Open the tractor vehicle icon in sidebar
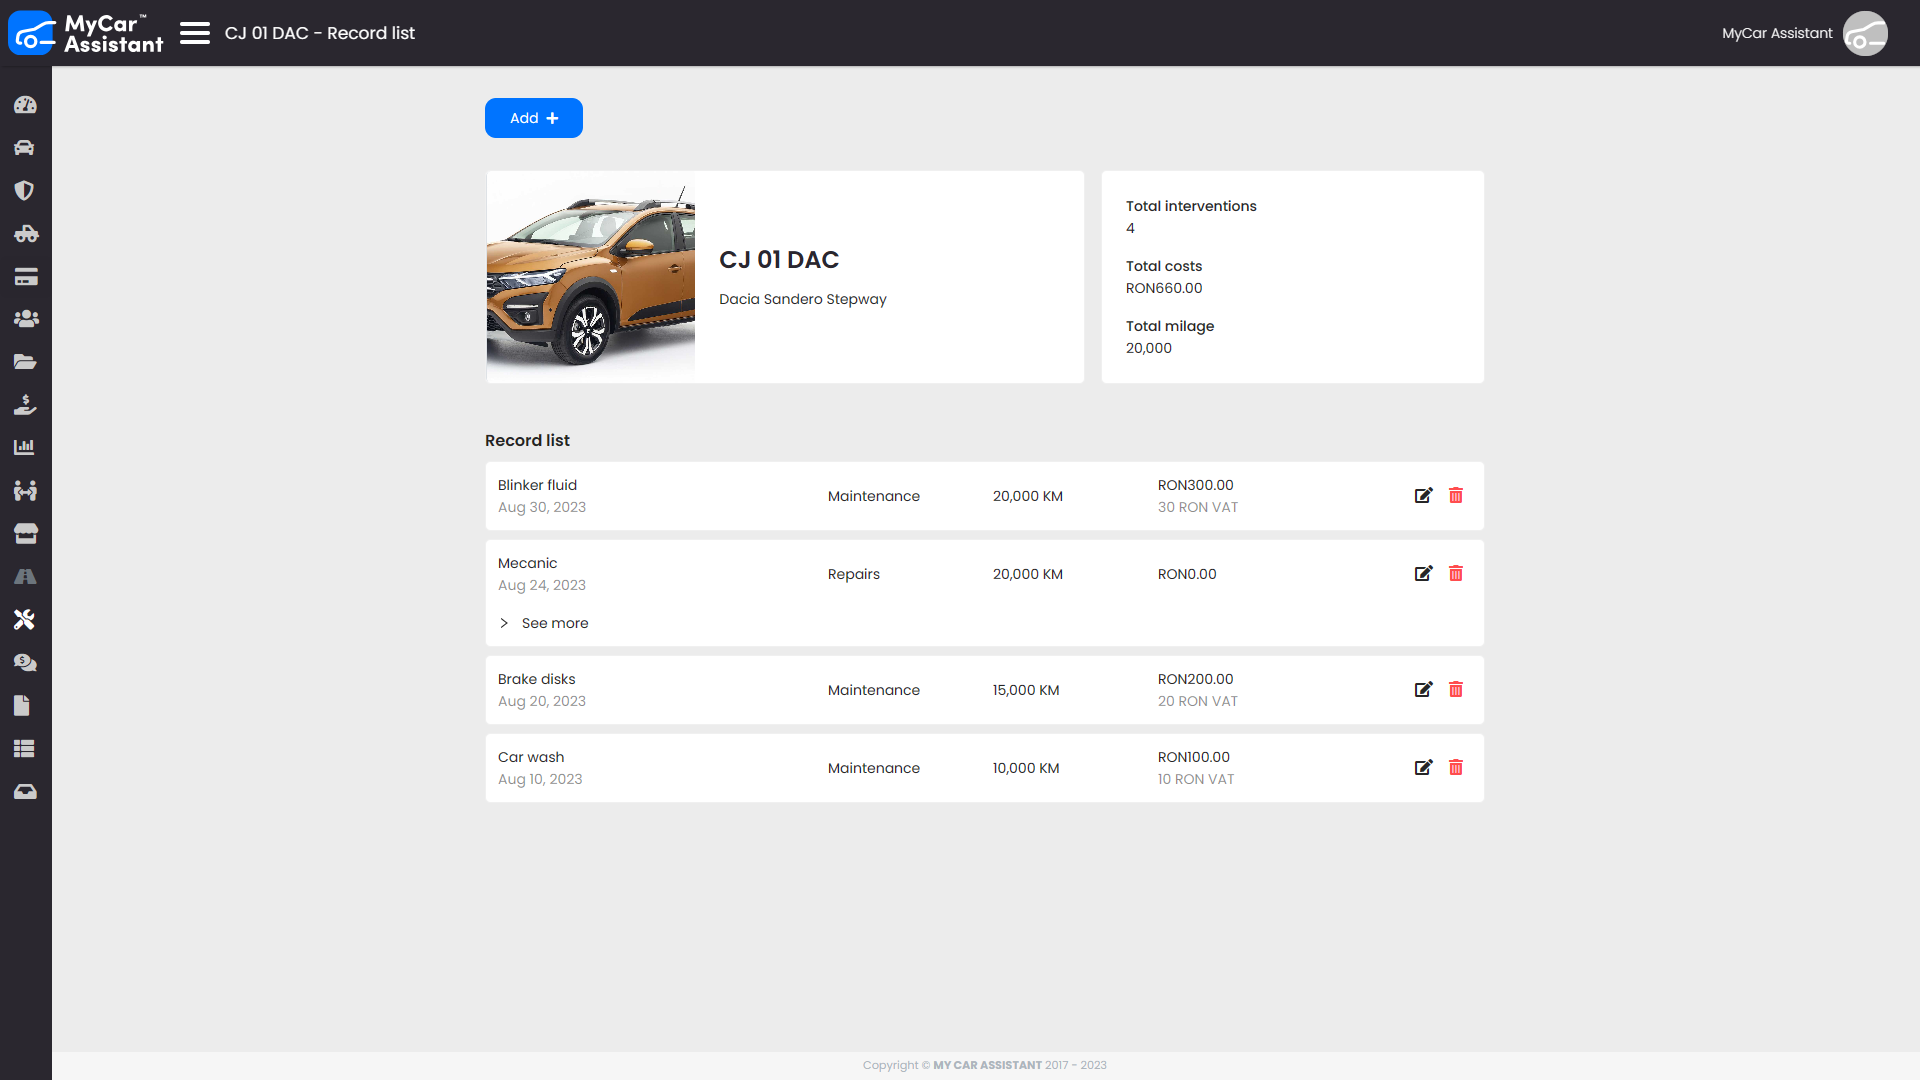The width and height of the screenshot is (1920, 1080). coord(25,234)
